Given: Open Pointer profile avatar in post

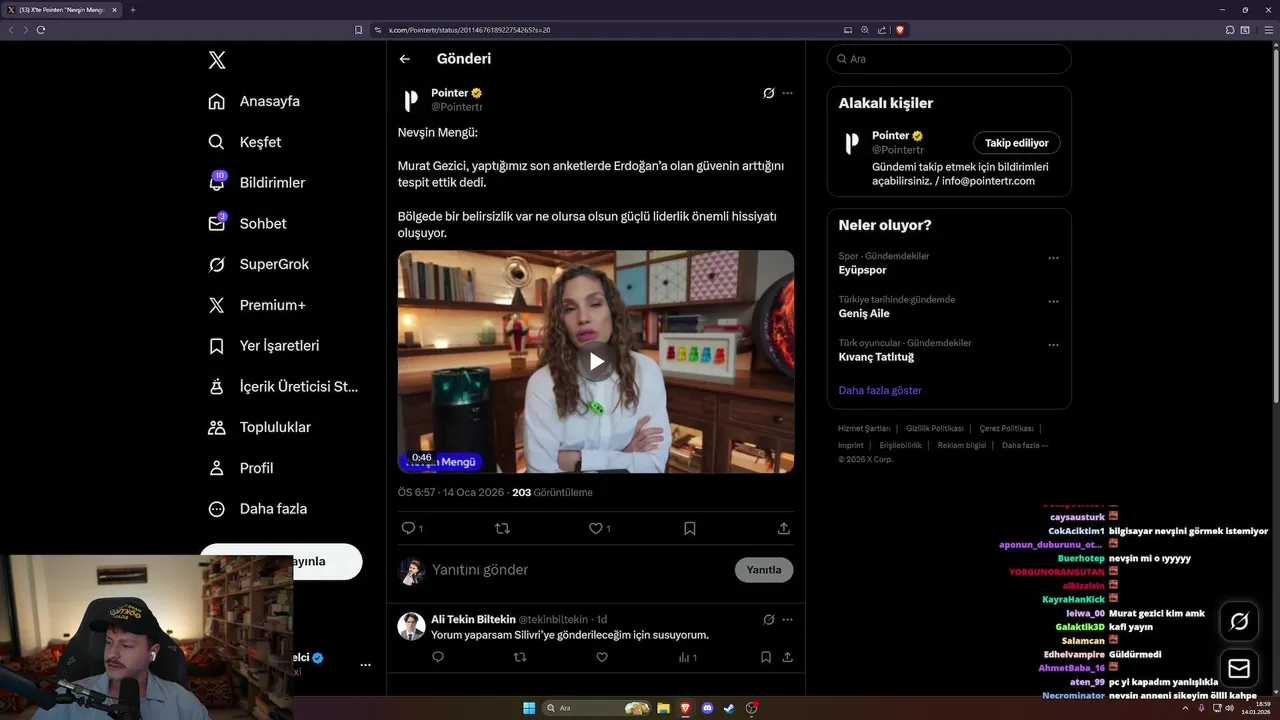Looking at the screenshot, I should (x=410, y=100).
